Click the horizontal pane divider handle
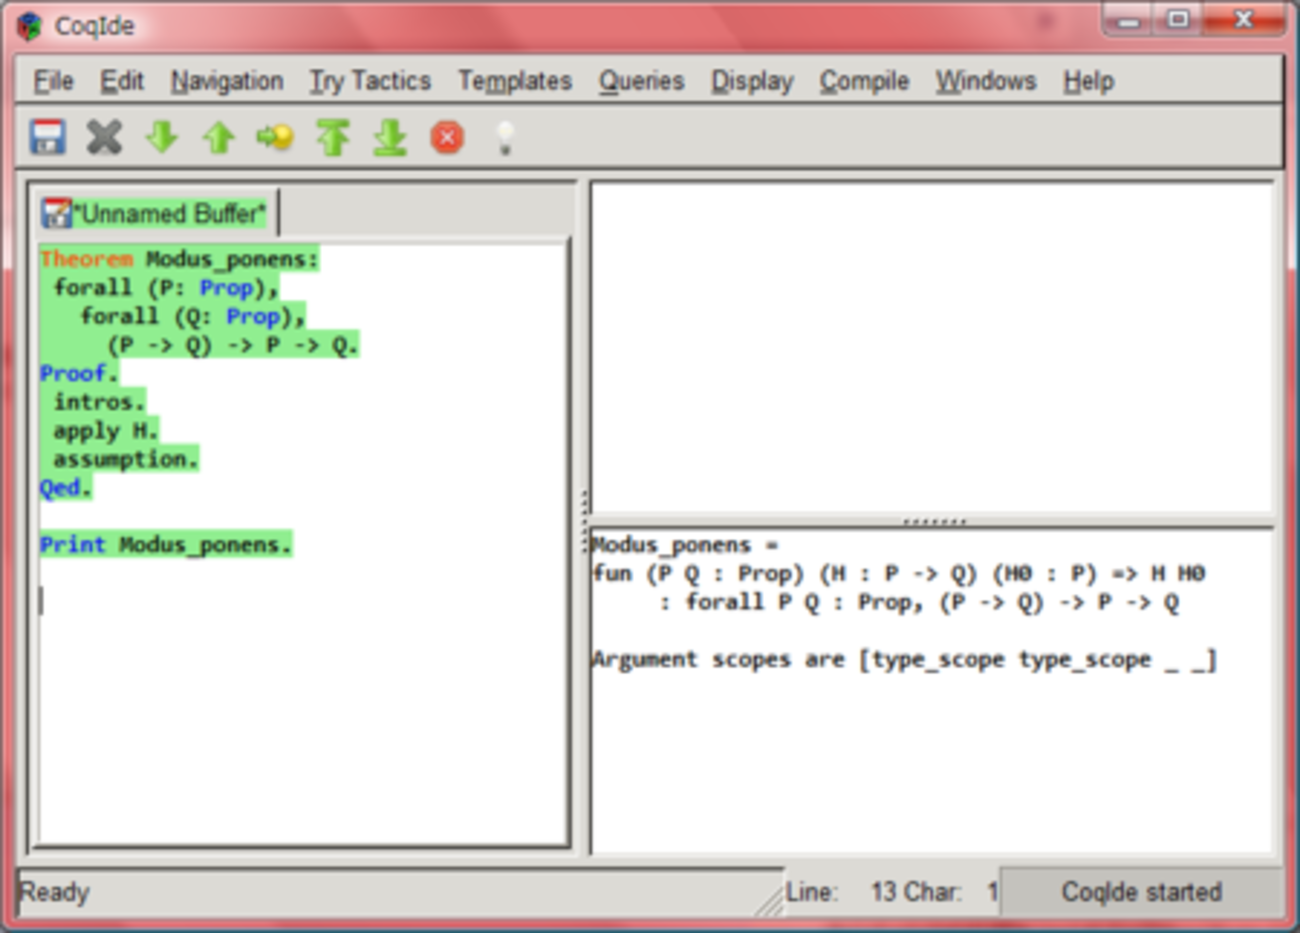The height and width of the screenshot is (933, 1300). point(934,521)
